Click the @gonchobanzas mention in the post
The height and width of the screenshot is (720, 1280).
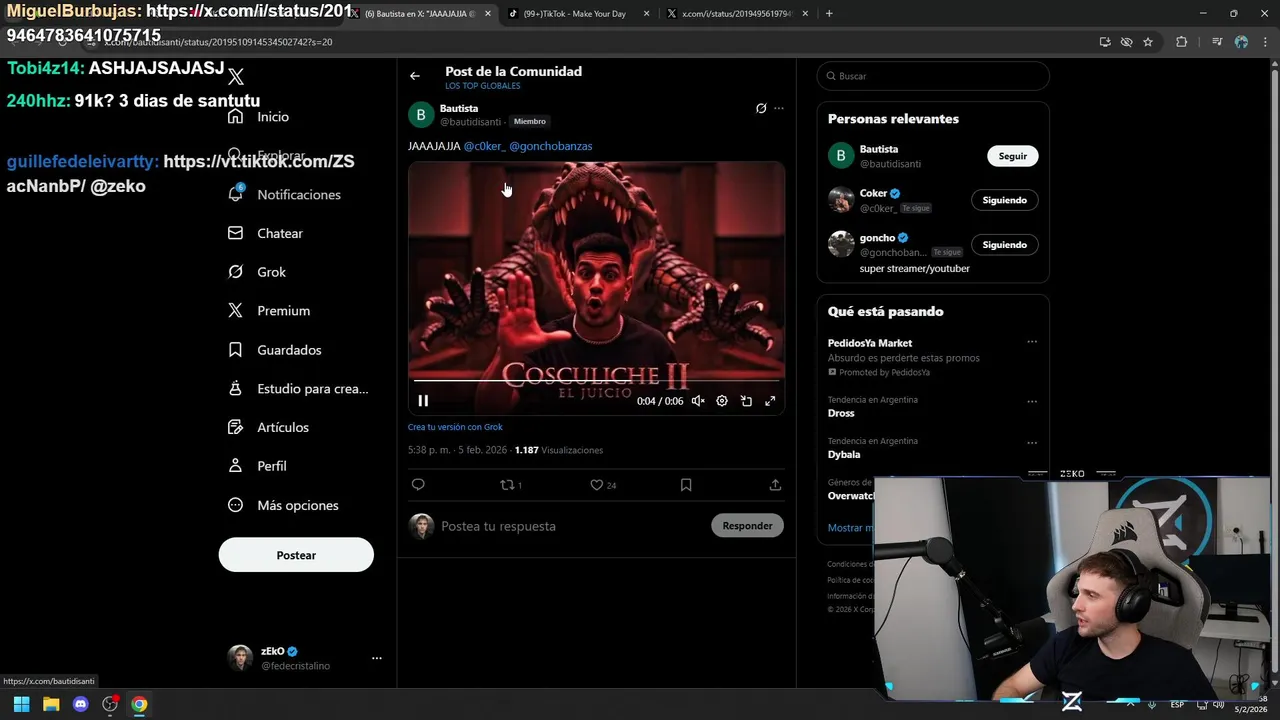coord(551,146)
